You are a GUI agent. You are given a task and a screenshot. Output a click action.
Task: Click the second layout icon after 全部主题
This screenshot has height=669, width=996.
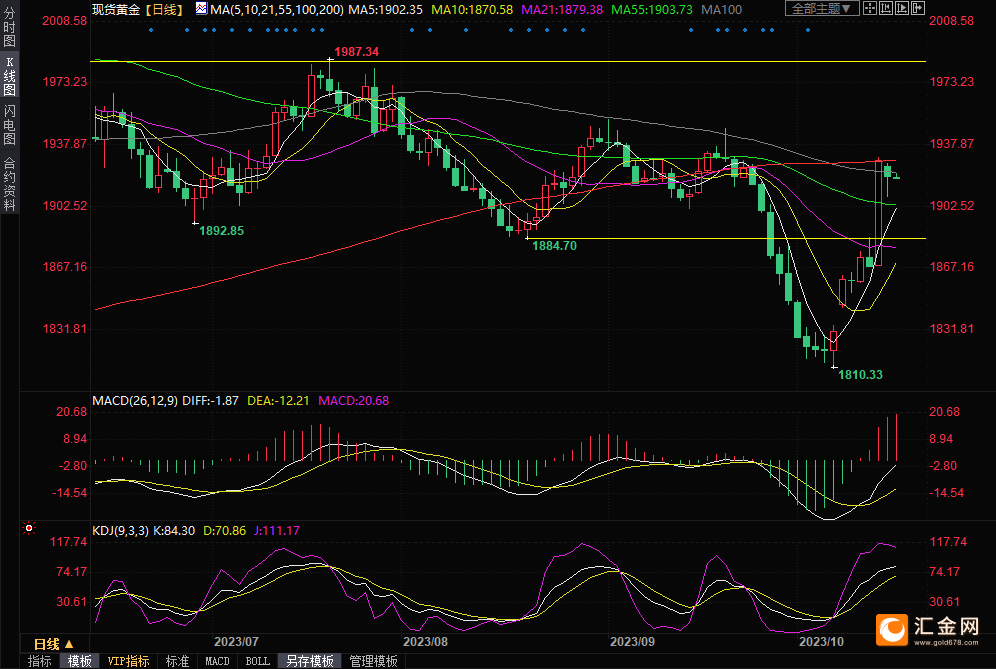[887, 8]
